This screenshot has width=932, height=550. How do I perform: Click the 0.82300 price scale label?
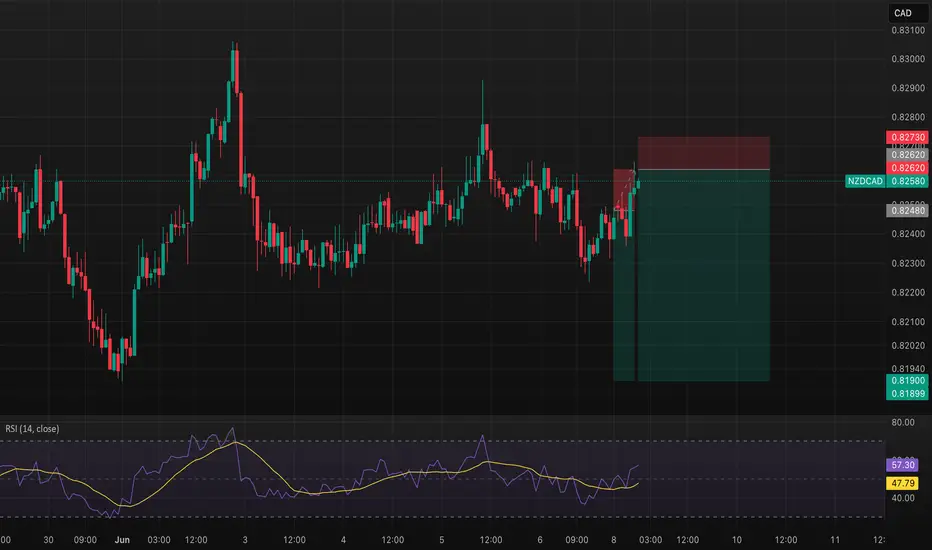click(908, 263)
